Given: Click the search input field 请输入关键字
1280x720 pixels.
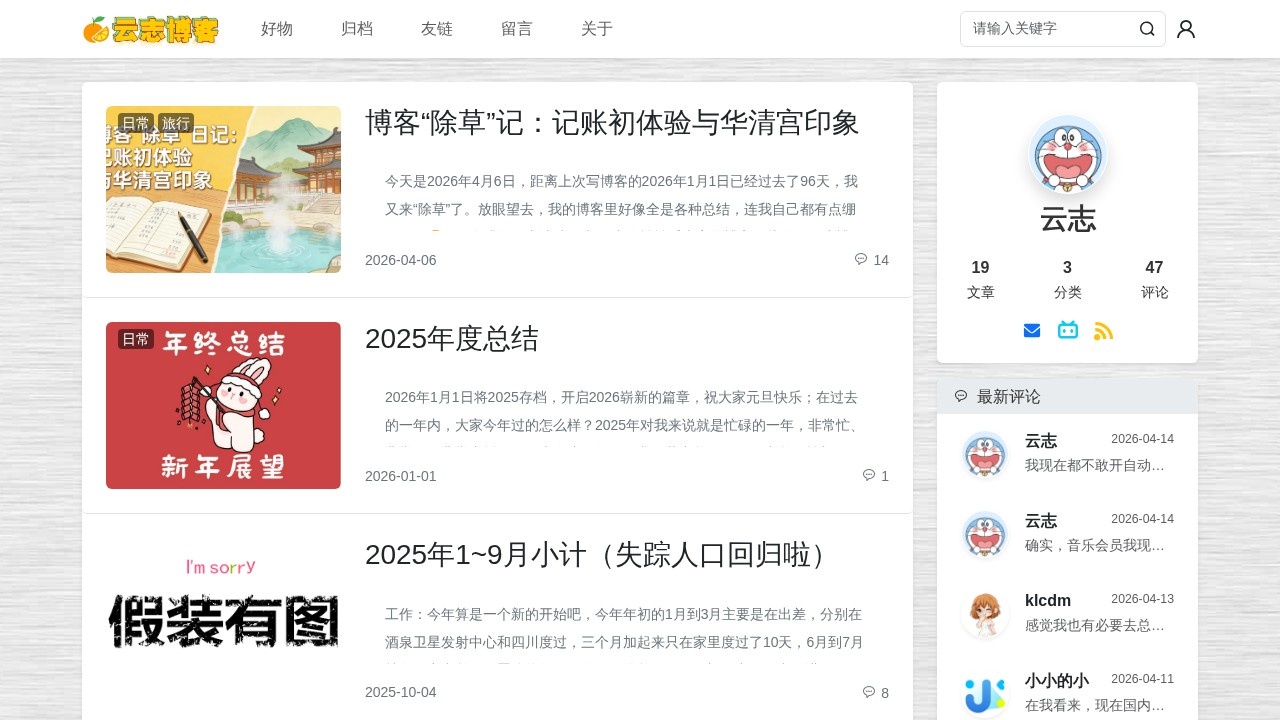Looking at the screenshot, I should (x=1040, y=29).
